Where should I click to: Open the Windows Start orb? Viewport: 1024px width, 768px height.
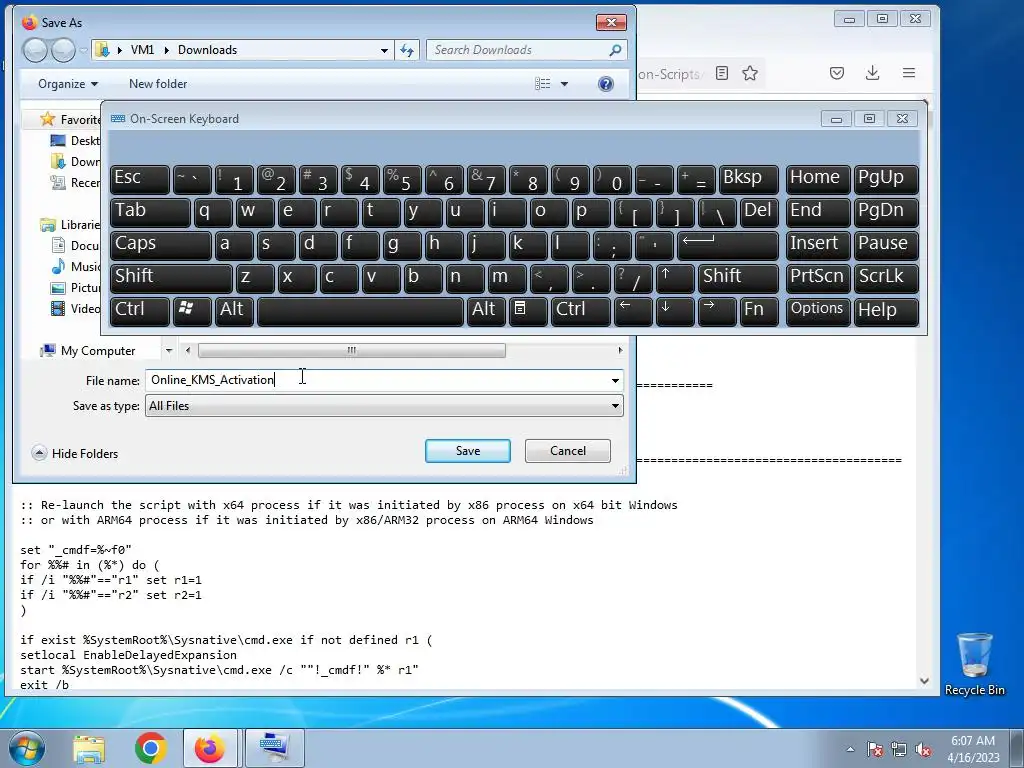26,748
